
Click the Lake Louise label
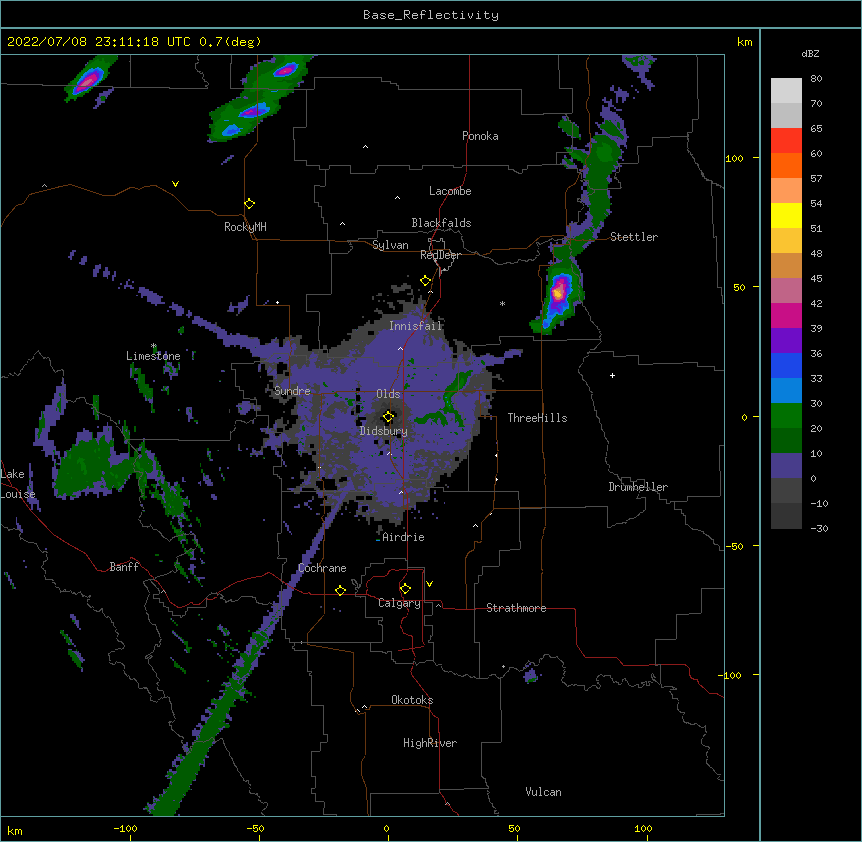[18, 484]
